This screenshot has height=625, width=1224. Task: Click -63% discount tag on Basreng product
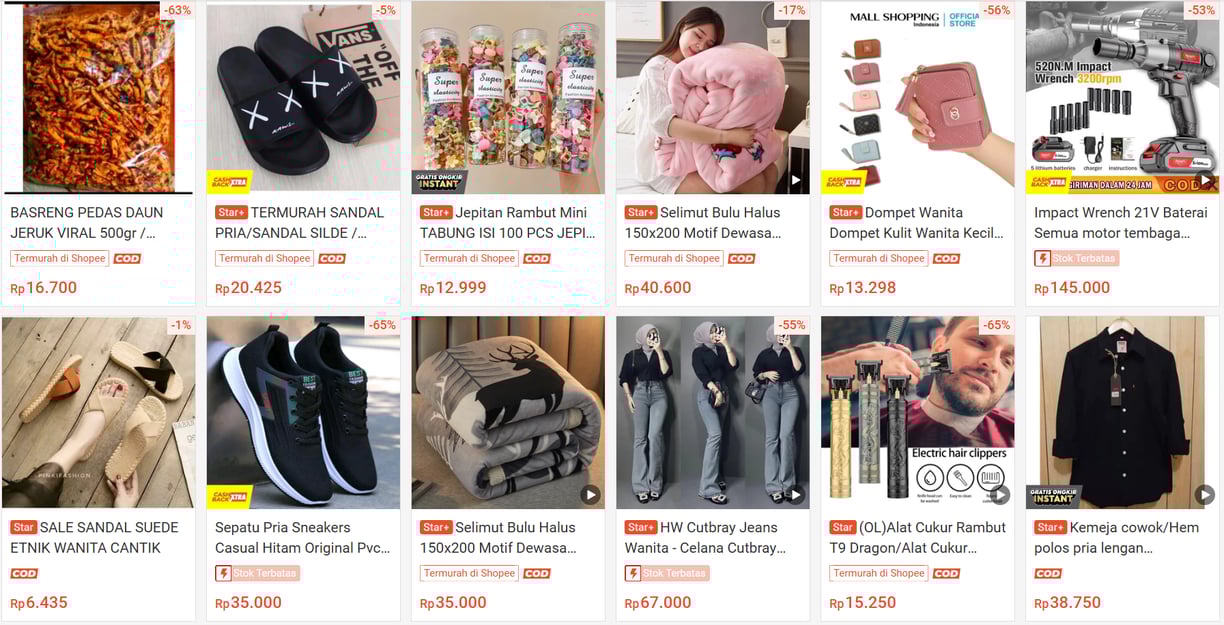coord(177,10)
